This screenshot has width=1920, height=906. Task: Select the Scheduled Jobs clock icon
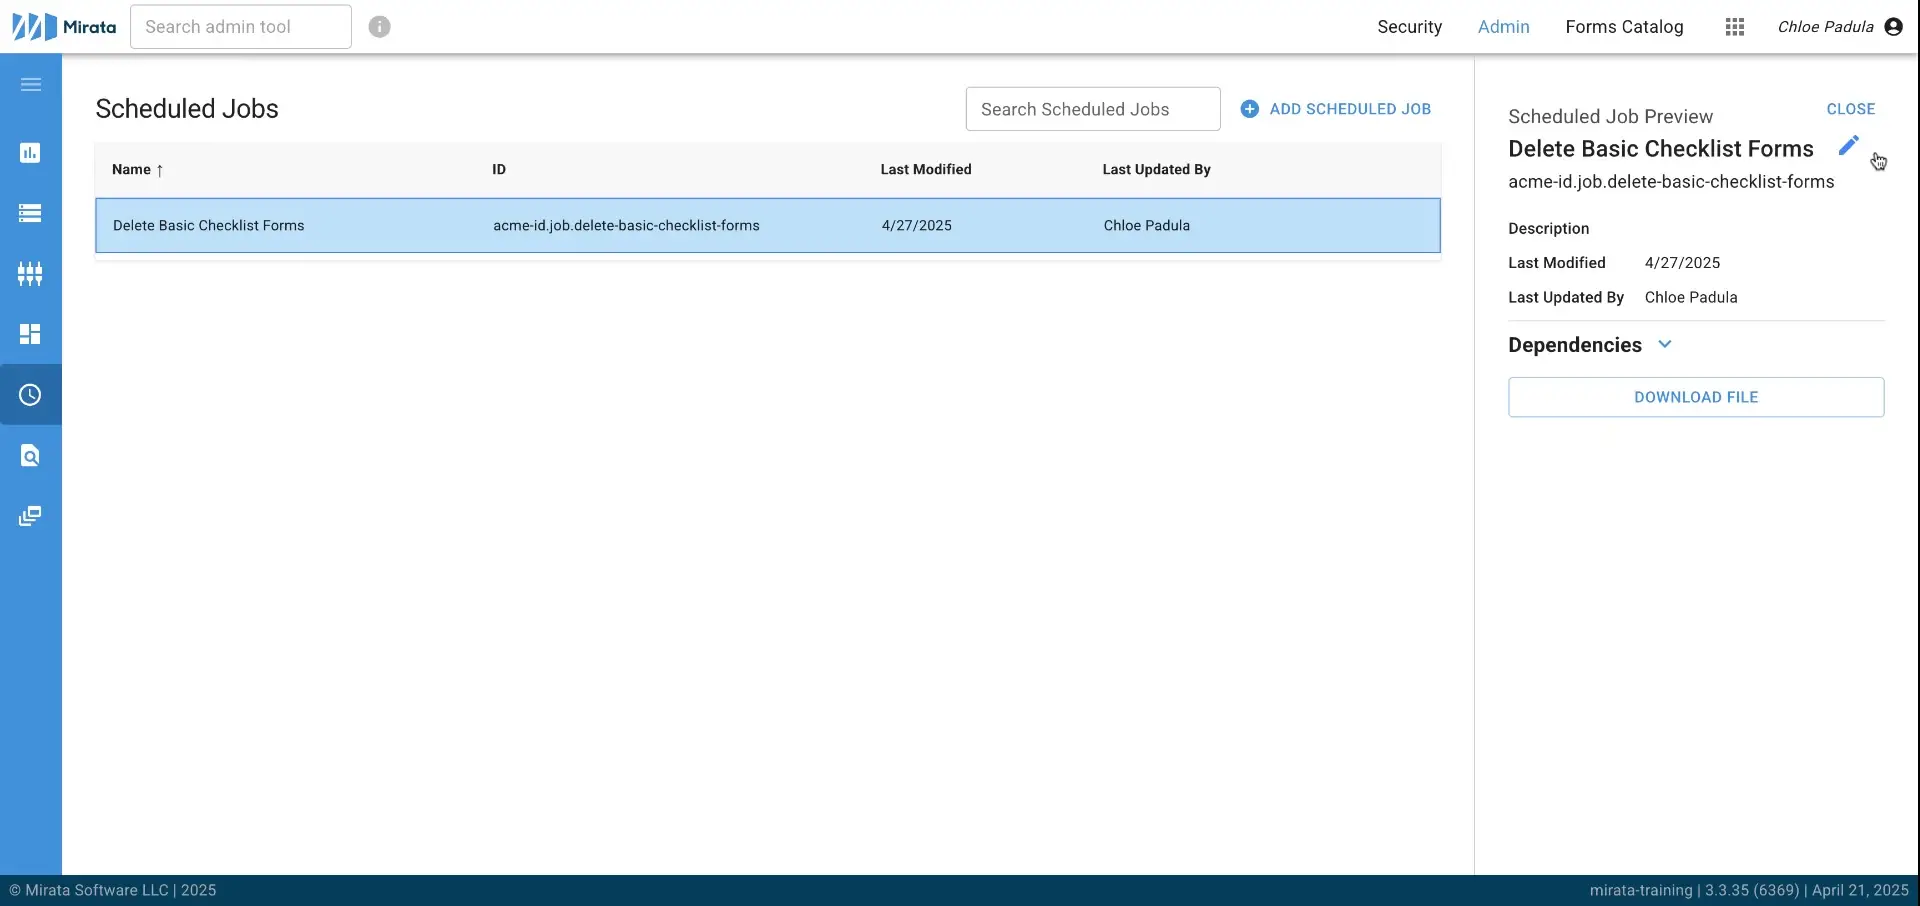(x=30, y=394)
